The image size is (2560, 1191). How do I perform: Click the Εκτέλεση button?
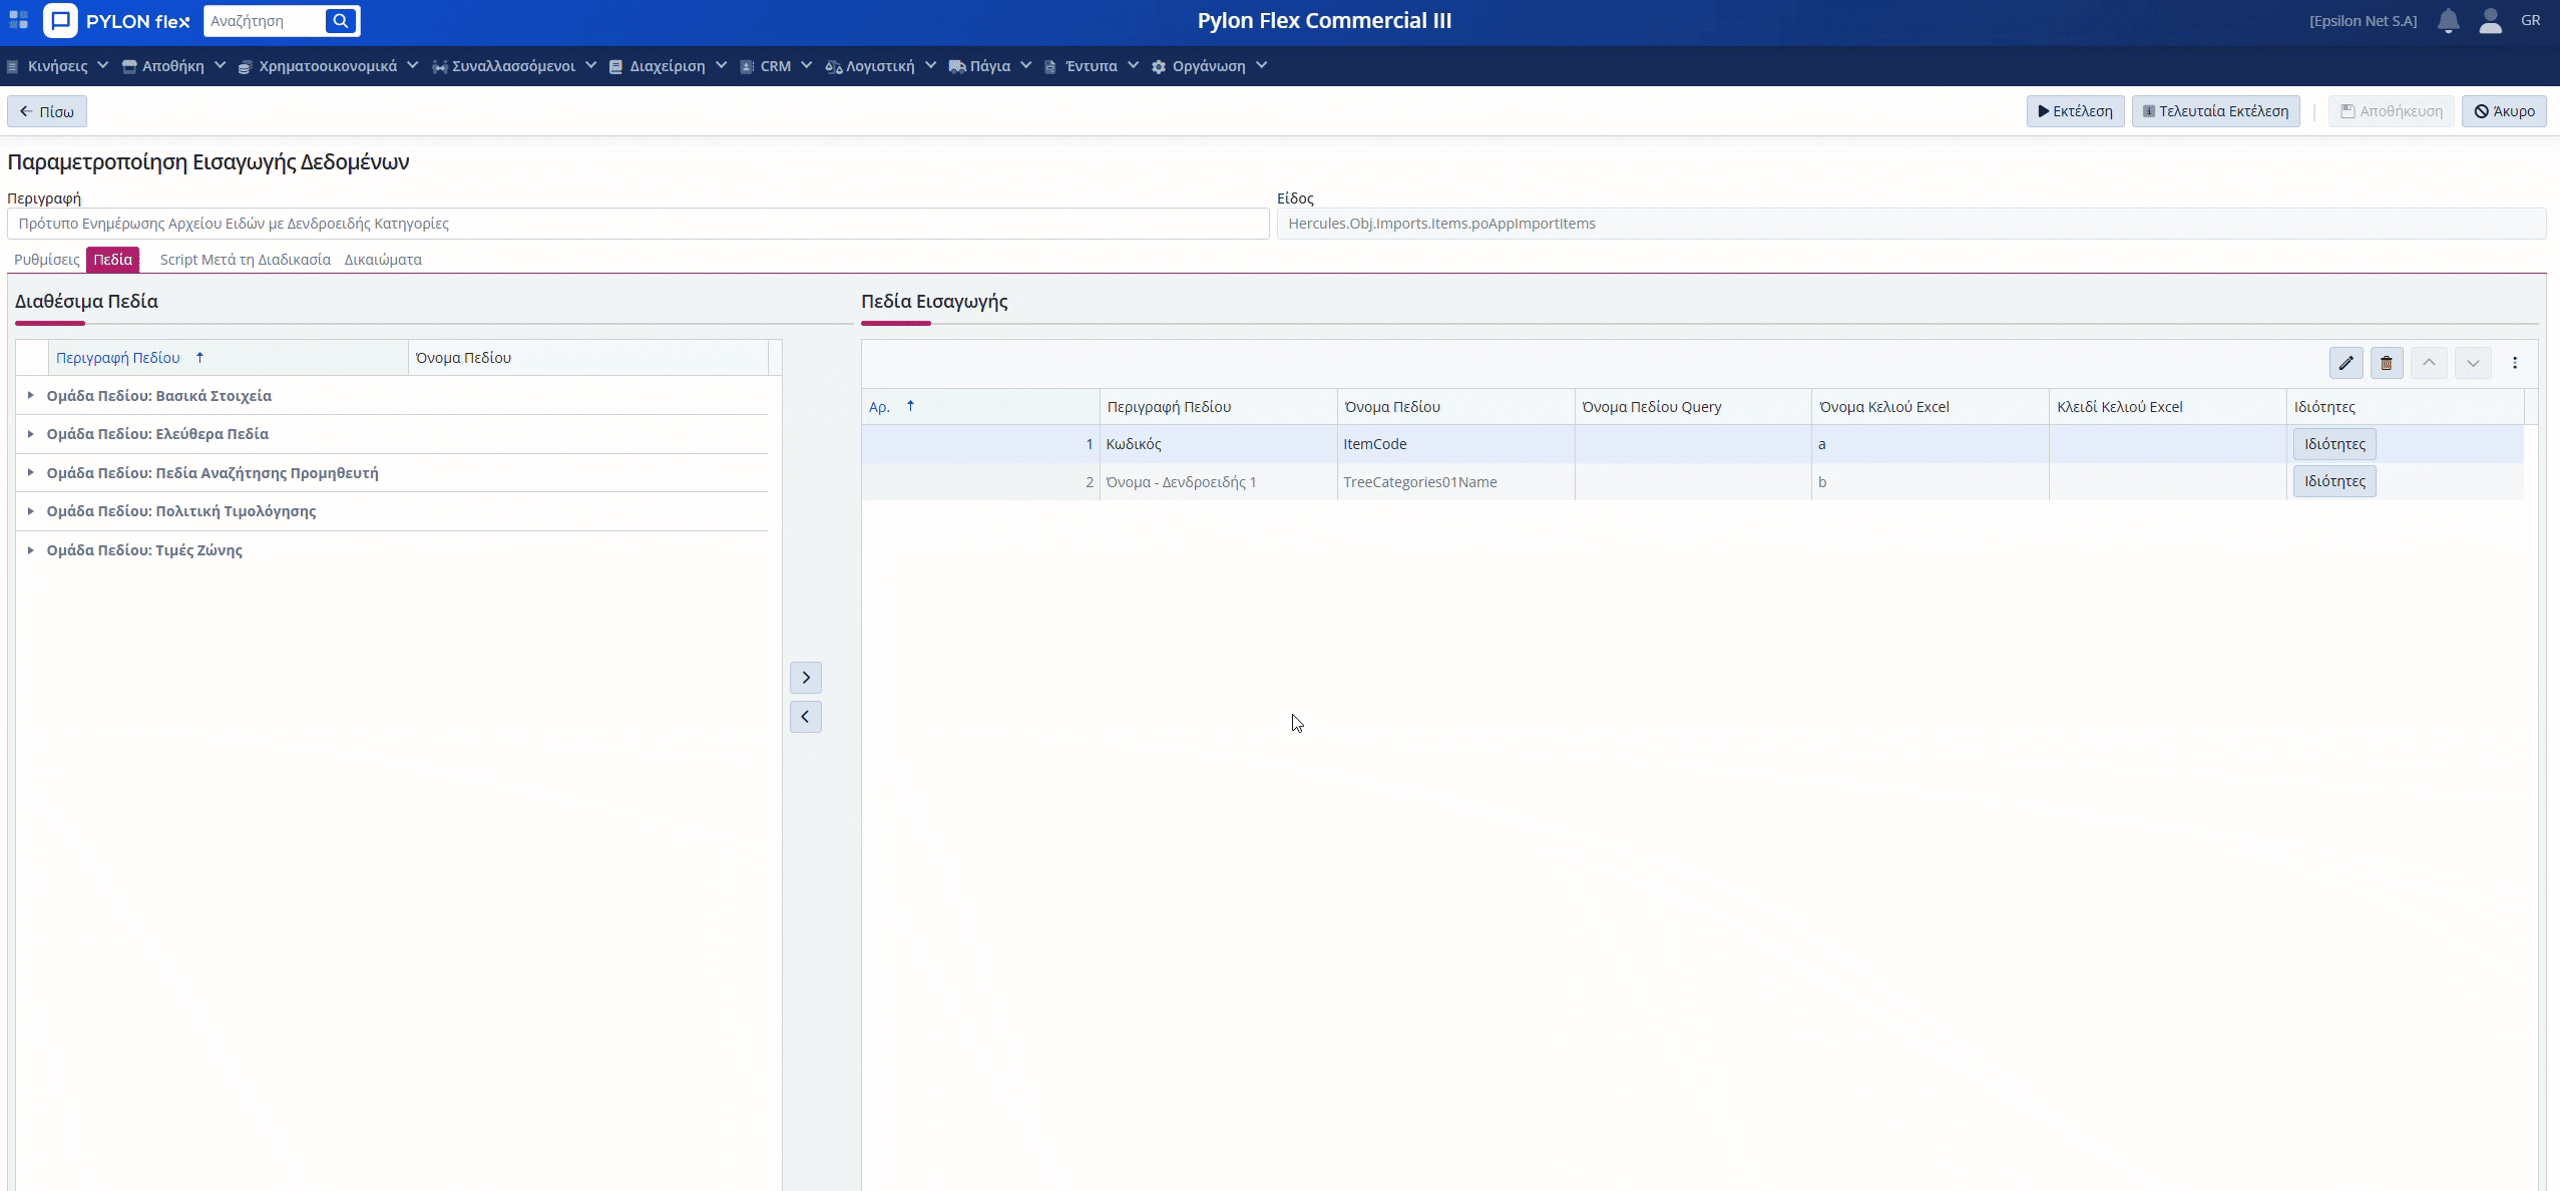[2075, 112]
